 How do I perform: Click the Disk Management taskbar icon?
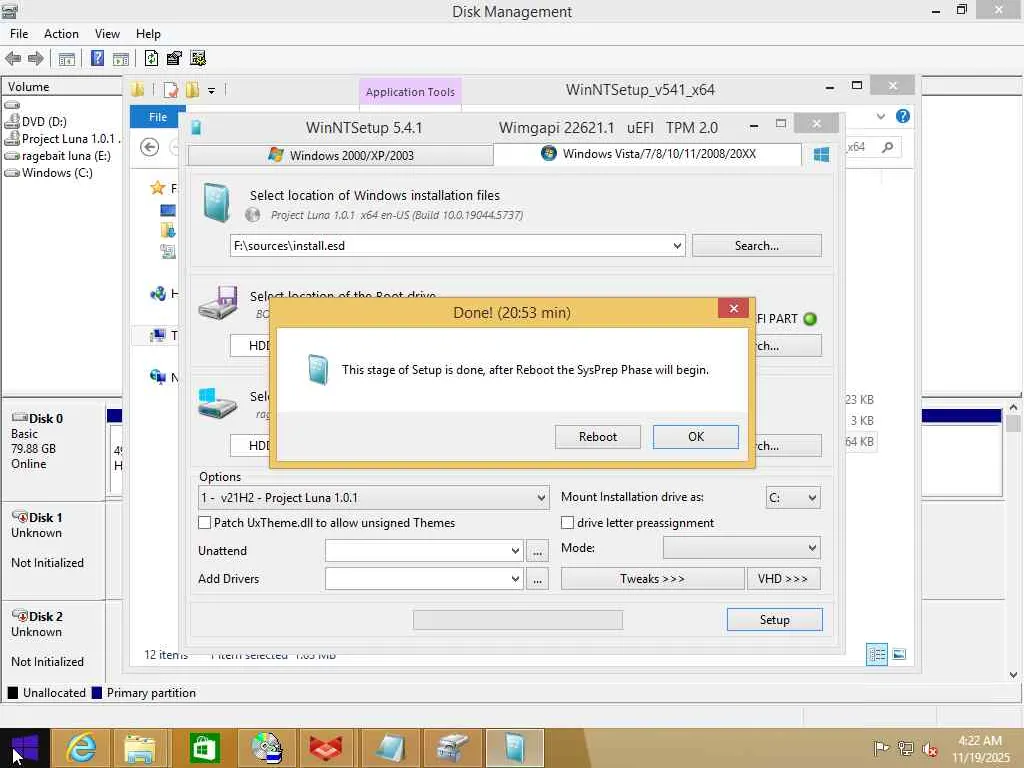[452, 748]
